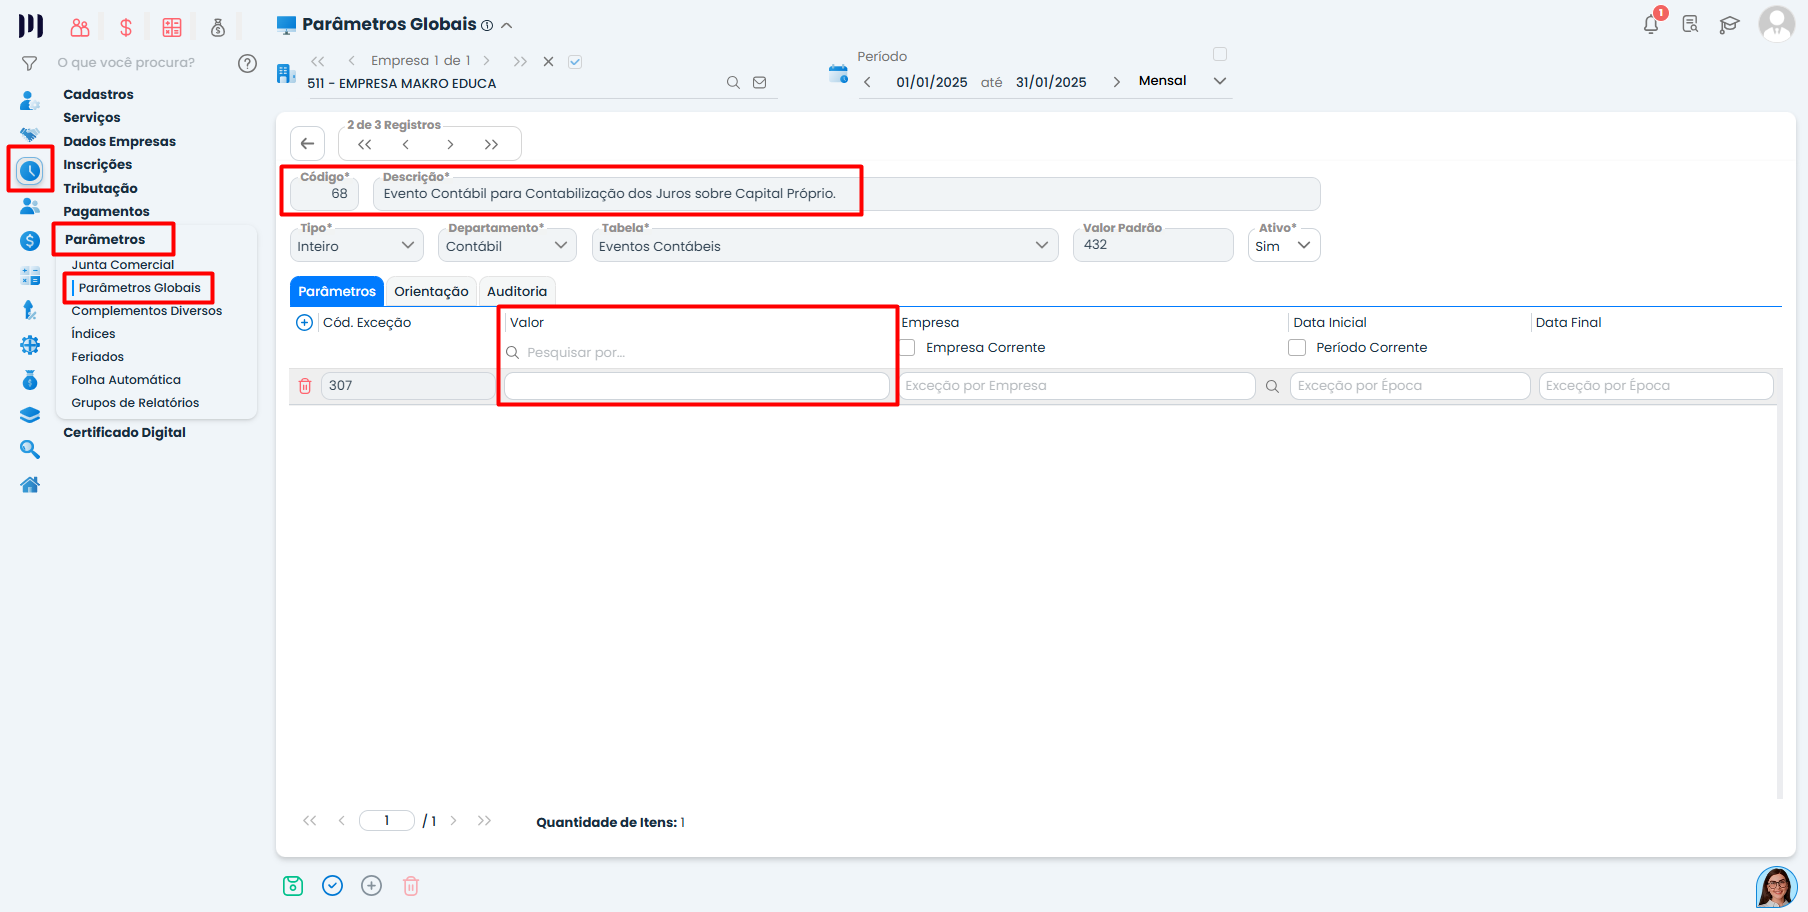Viewport: 1808px width, 912px height.
Task: Click the page number input showing 1
Action: [386, 819]
